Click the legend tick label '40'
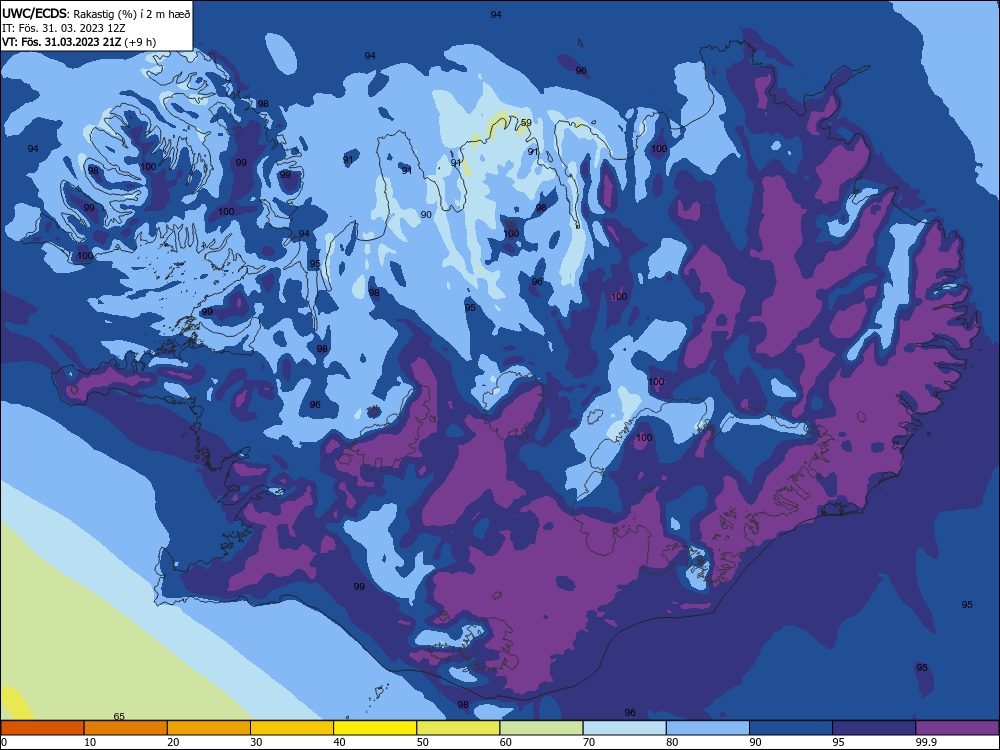 tap(339, 742)
